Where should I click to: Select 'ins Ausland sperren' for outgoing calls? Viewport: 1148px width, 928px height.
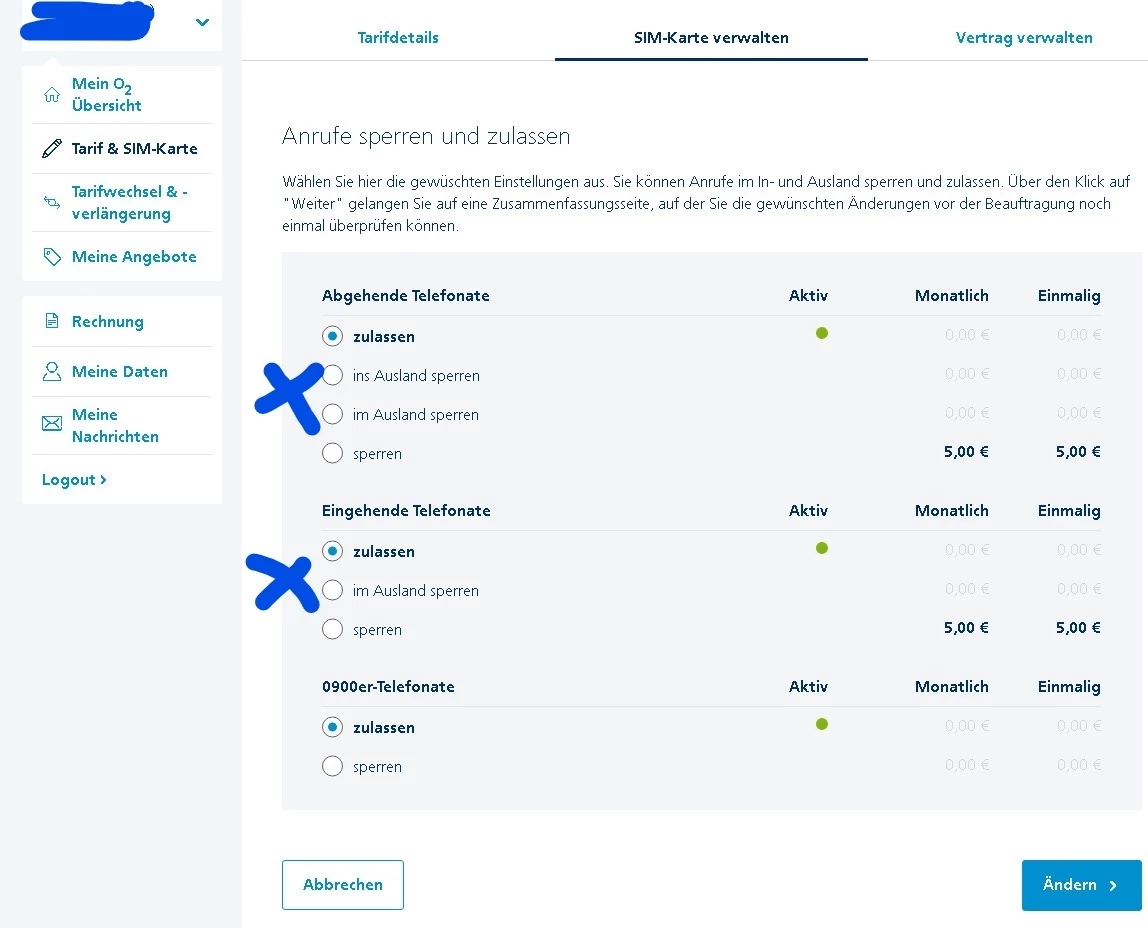tap(333, 376)
